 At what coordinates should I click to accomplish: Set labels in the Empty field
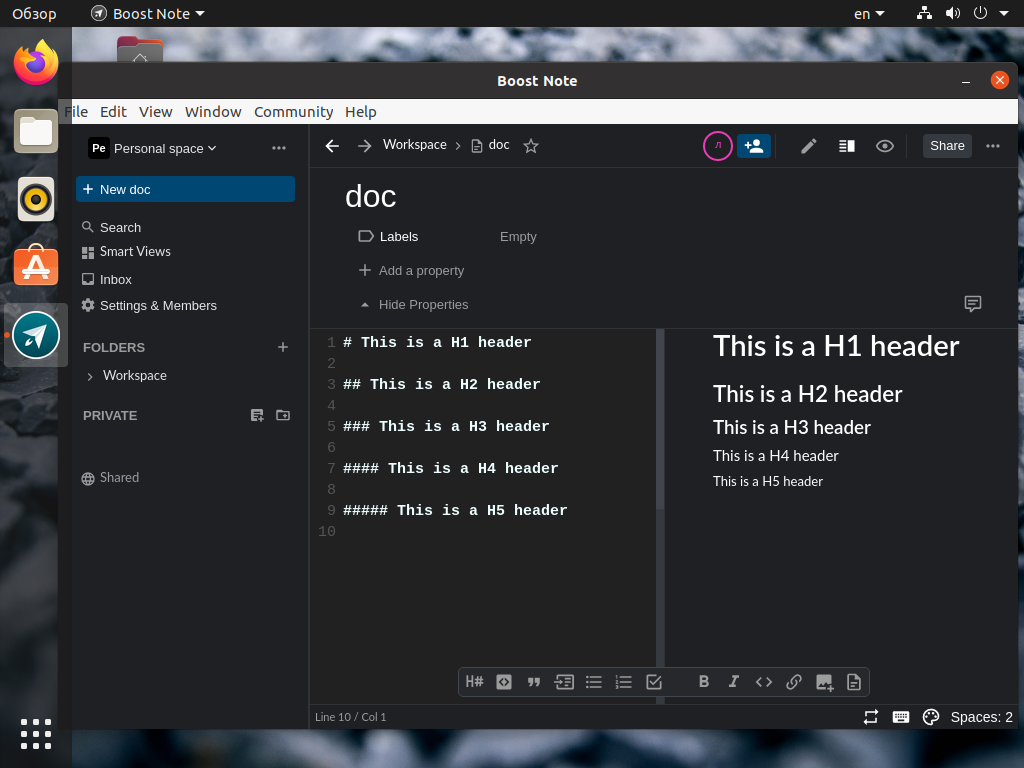coord(518,236)
